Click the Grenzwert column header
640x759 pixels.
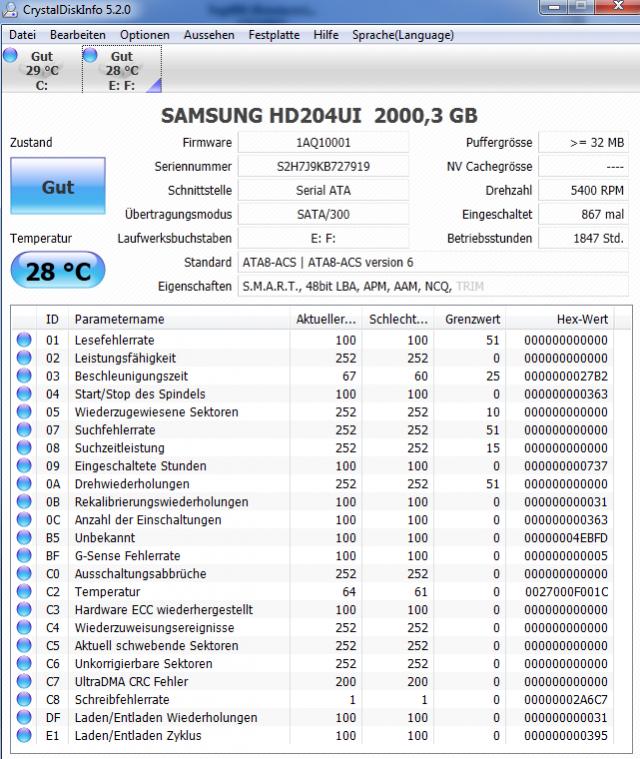470,319
